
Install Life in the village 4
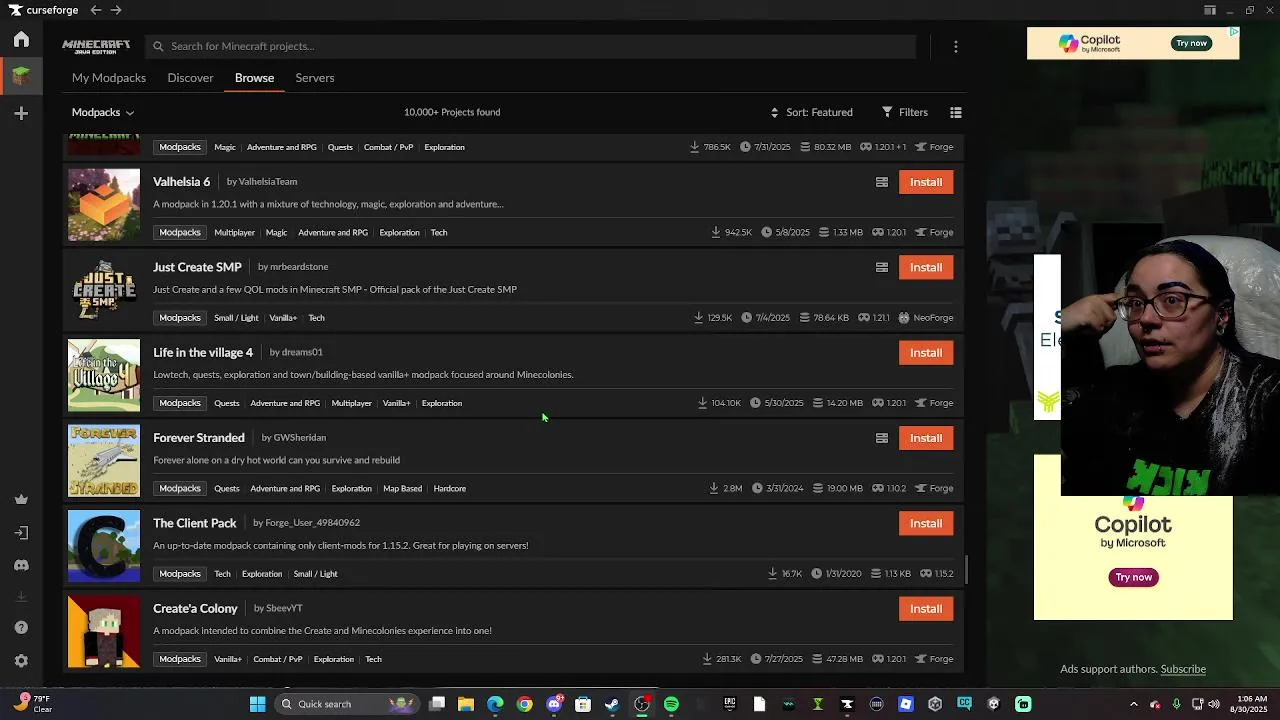926,352
